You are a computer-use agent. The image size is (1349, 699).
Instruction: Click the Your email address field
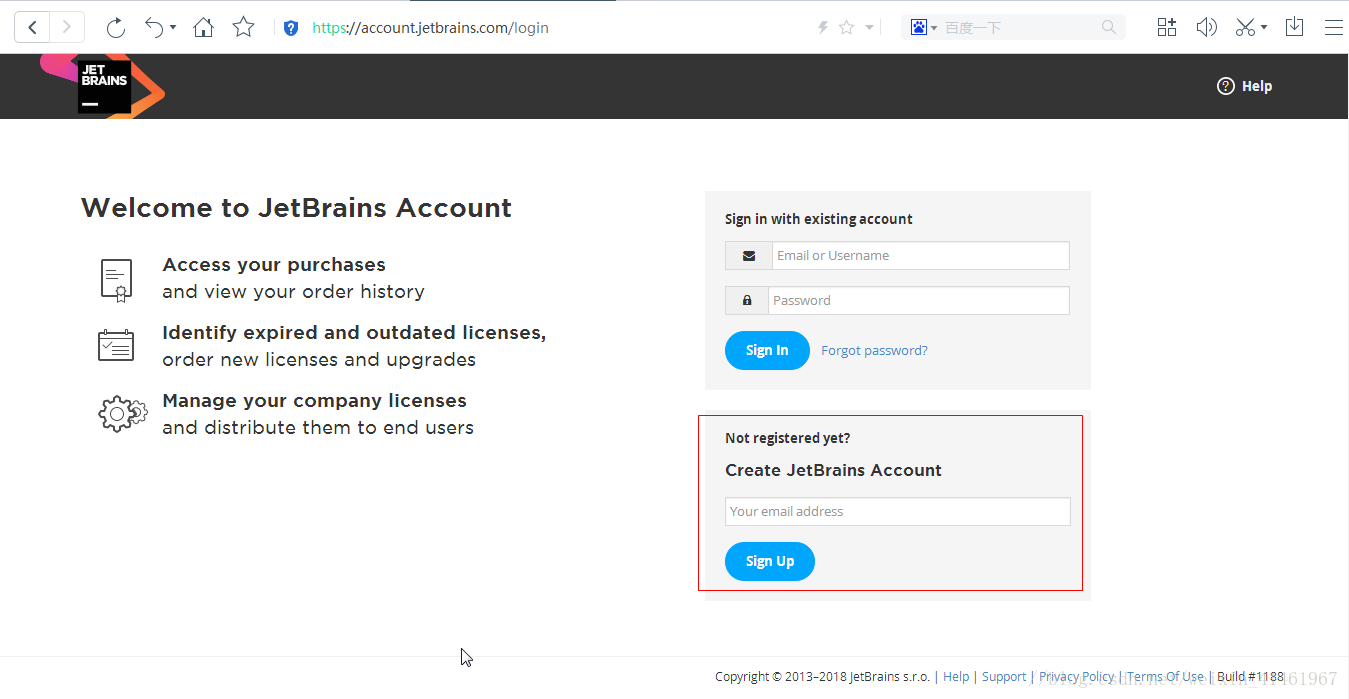(x=897, y=511)
